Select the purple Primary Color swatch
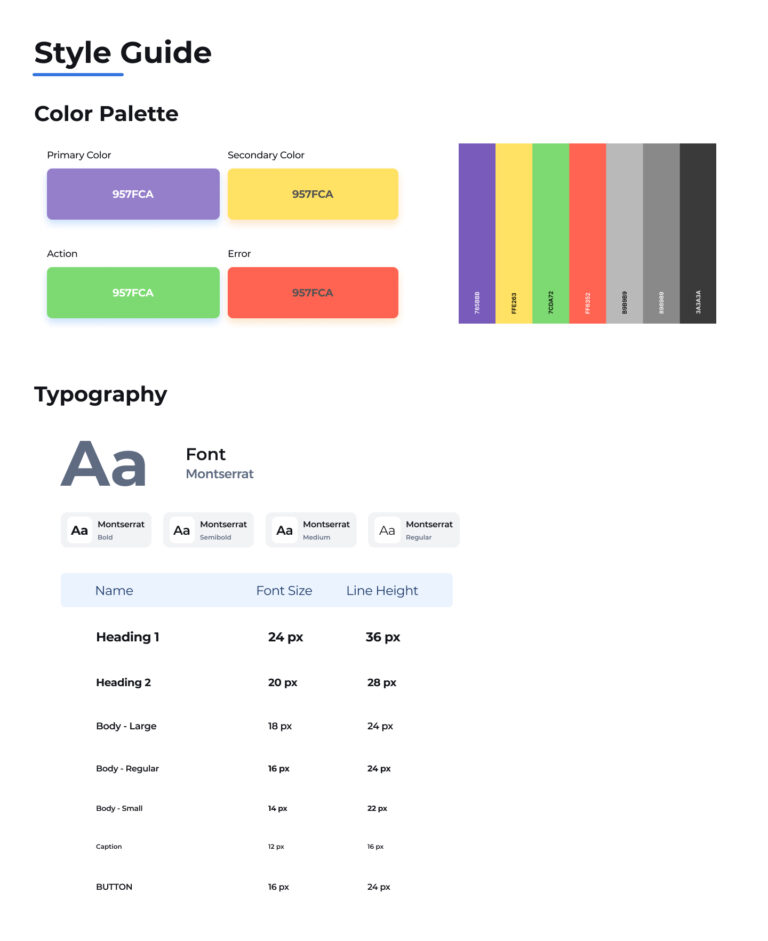The height and width of the screenshot is (941, 768). [133, 194]
